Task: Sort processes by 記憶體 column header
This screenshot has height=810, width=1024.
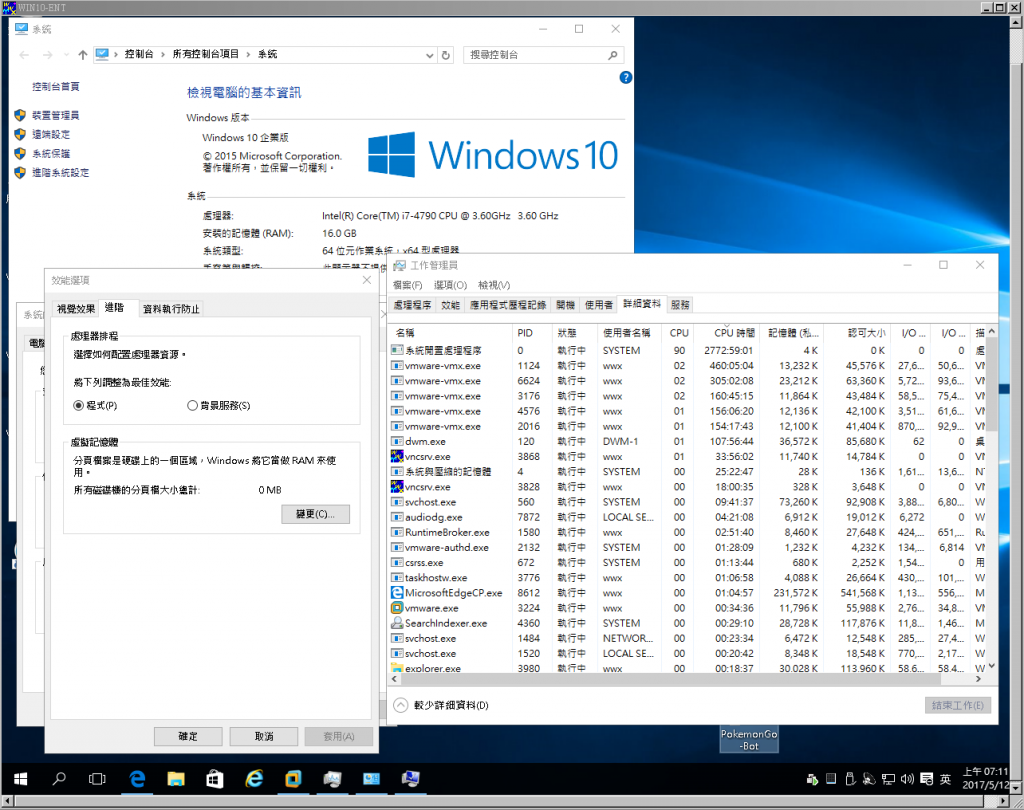Action: (x=793, y=332)
